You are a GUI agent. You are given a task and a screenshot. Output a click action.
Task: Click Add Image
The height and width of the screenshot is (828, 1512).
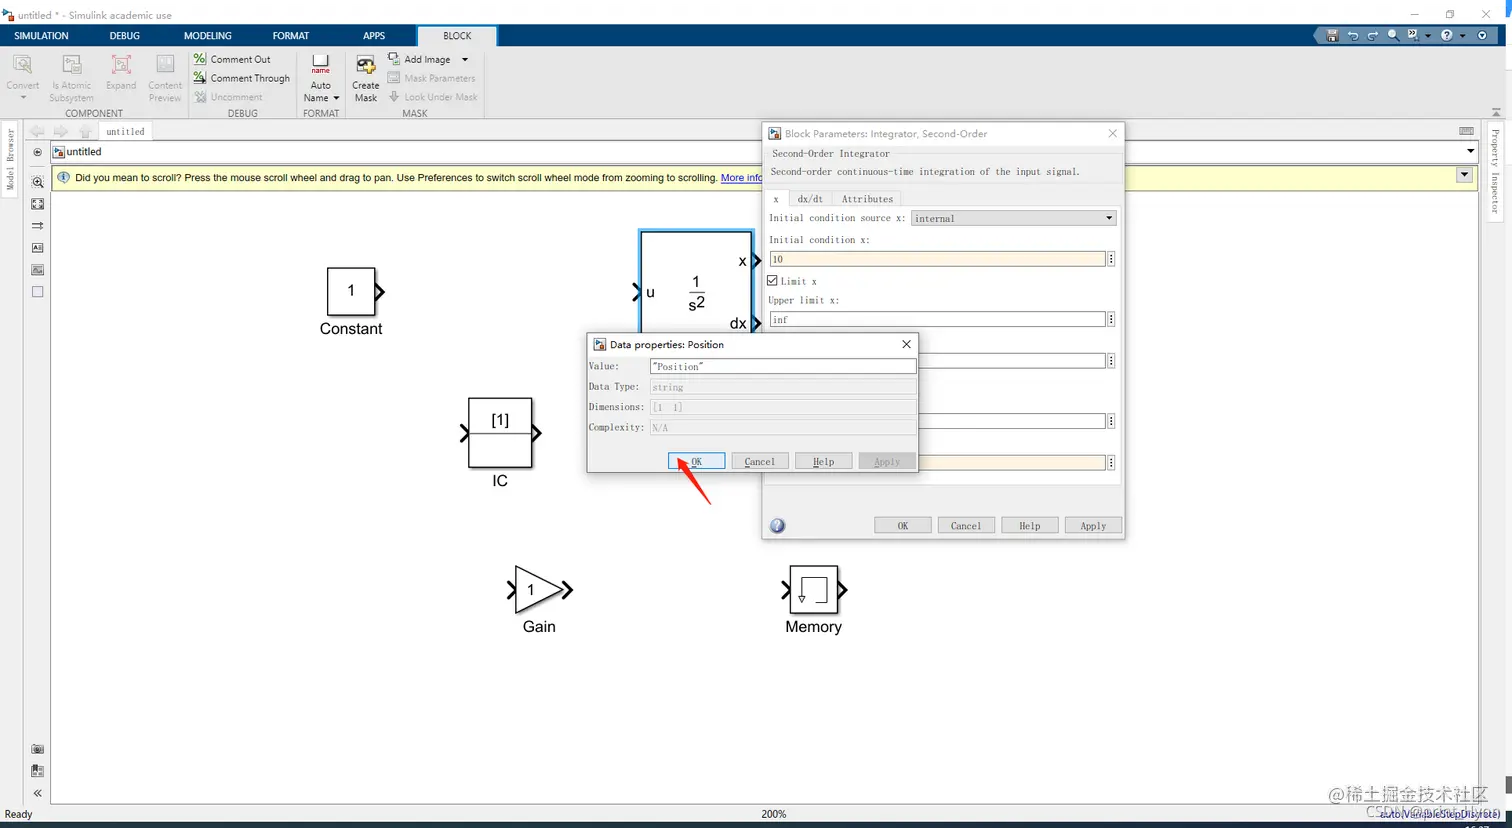pyautogui.click(x=420, y=59)
